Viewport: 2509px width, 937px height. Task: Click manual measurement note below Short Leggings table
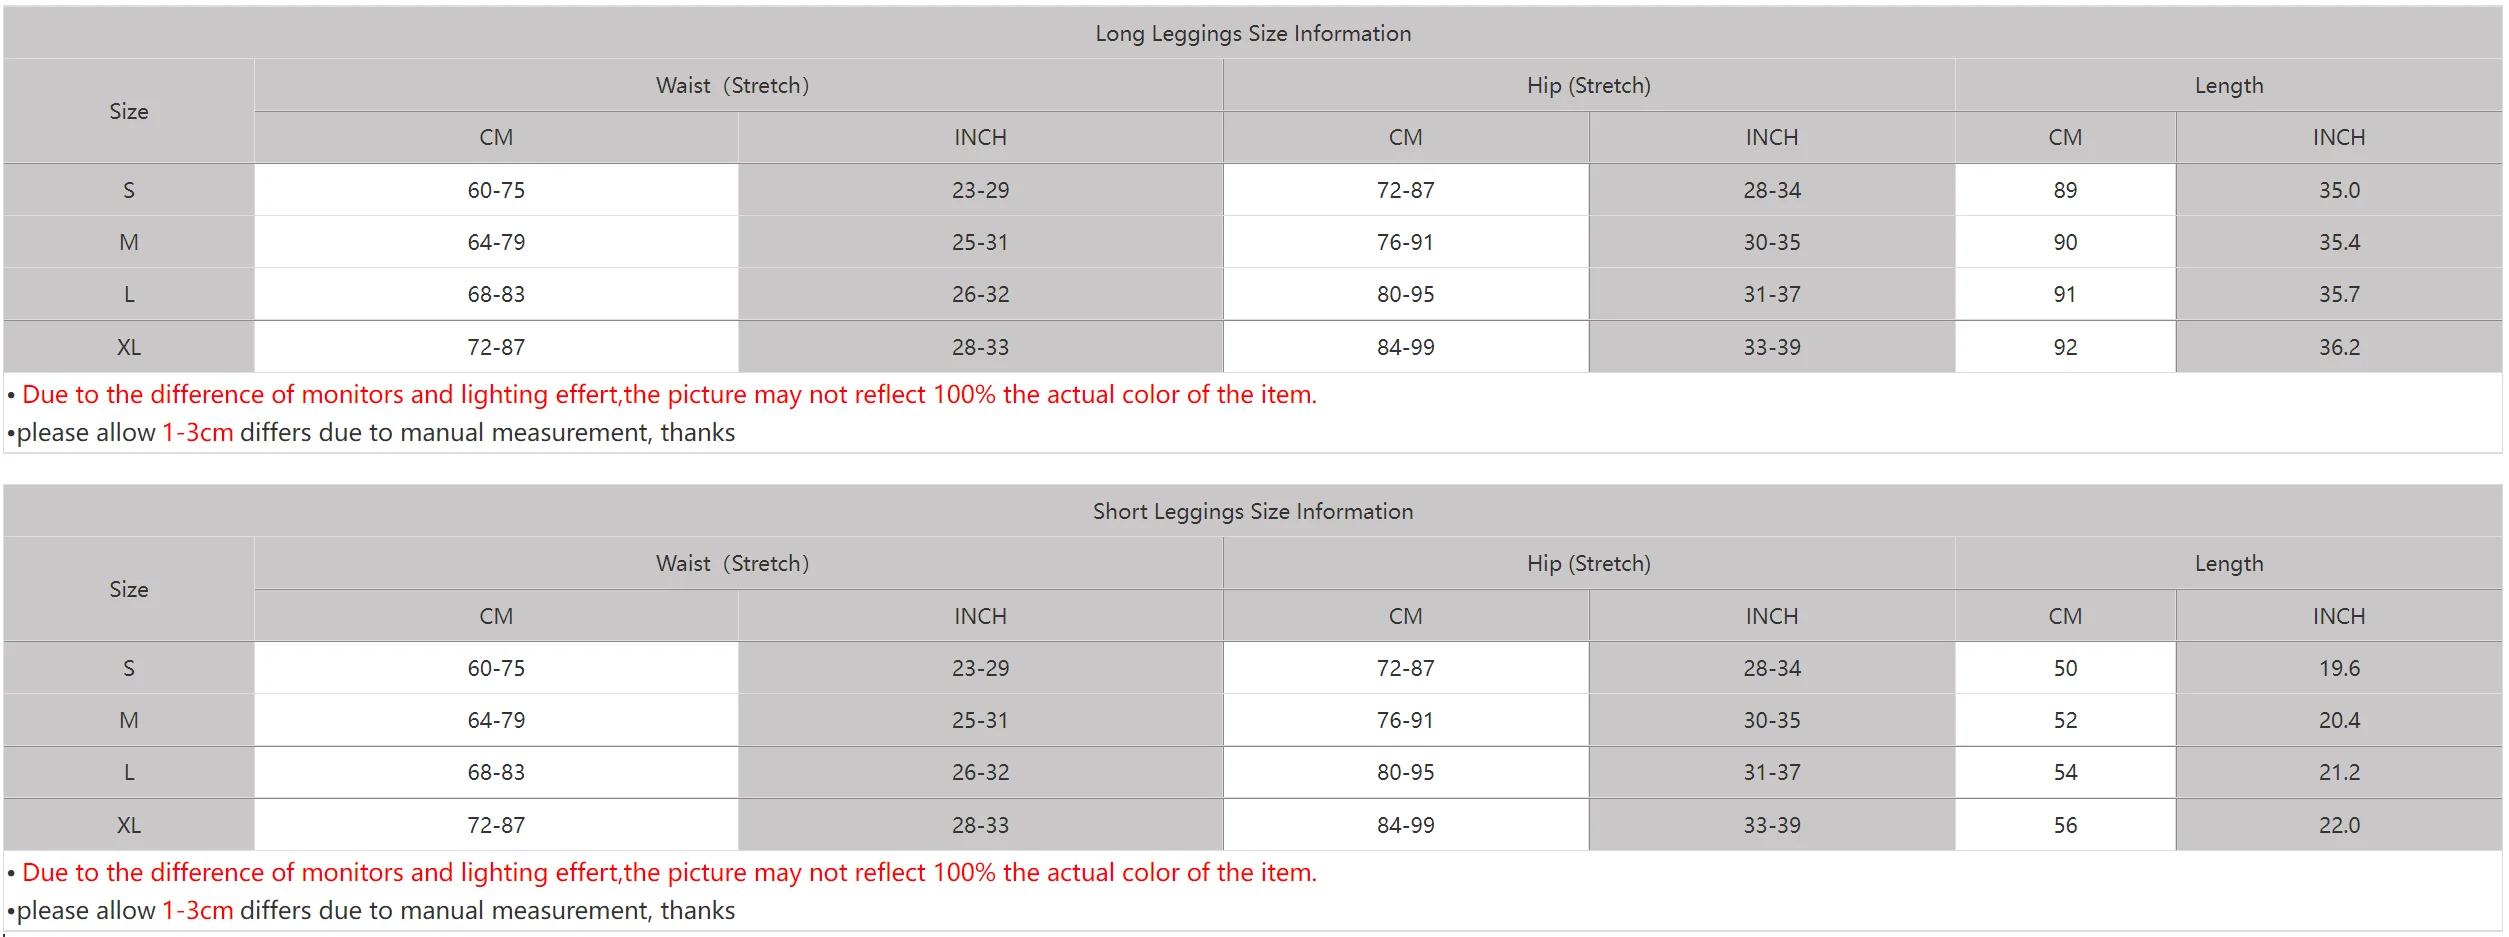click(x=376, y=910)
